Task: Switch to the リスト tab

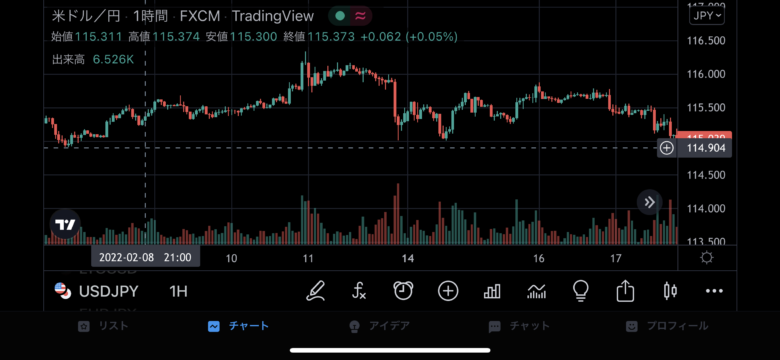Action: [x=103, y=326]
